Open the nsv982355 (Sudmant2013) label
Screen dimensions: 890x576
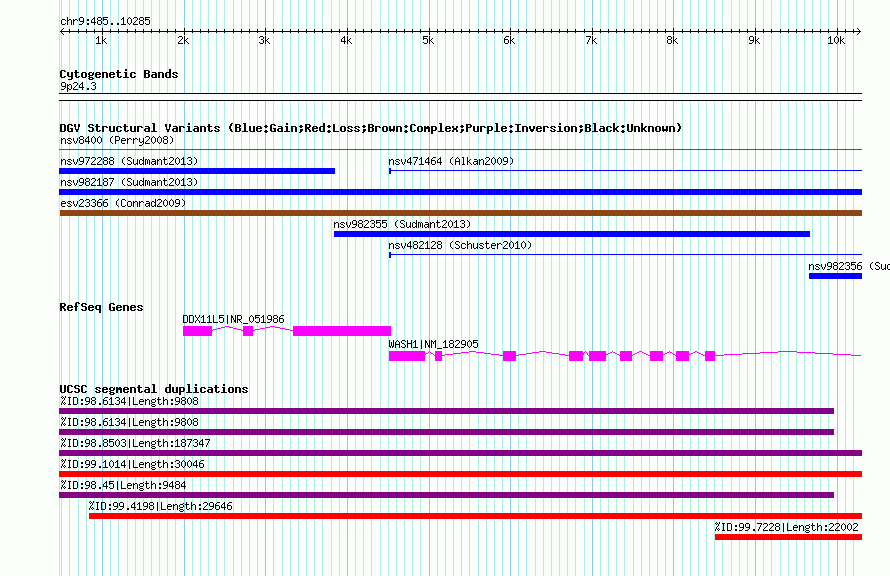[x=402, y=224]
